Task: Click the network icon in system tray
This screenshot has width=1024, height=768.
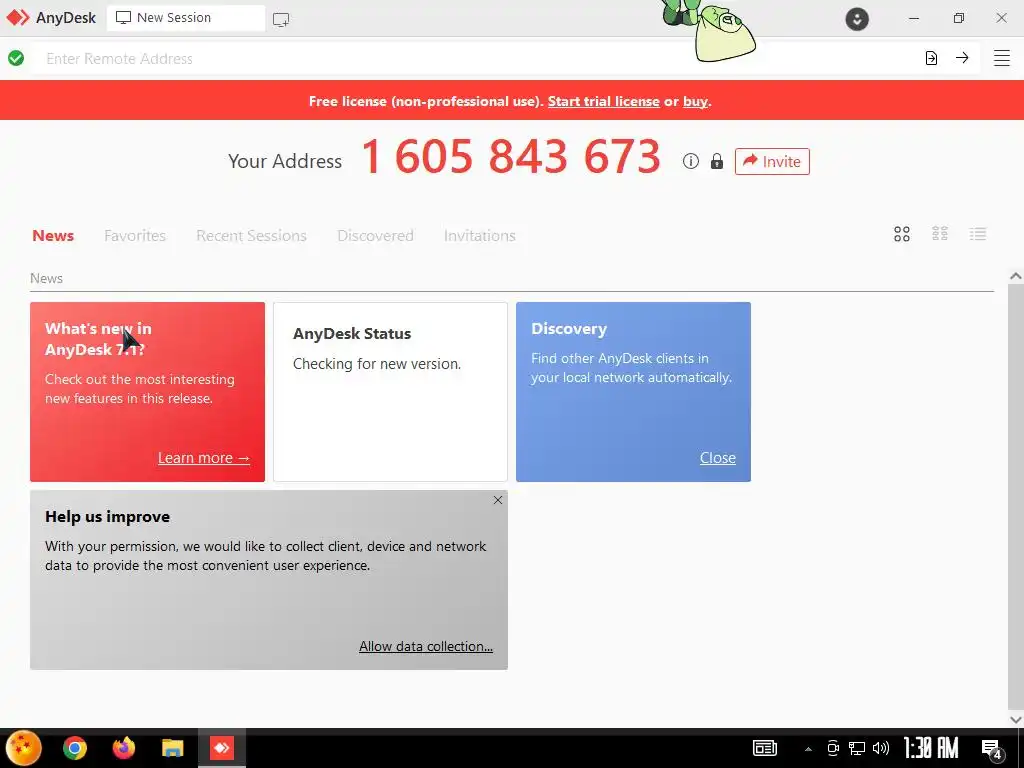Action: [x=856, y=748]
